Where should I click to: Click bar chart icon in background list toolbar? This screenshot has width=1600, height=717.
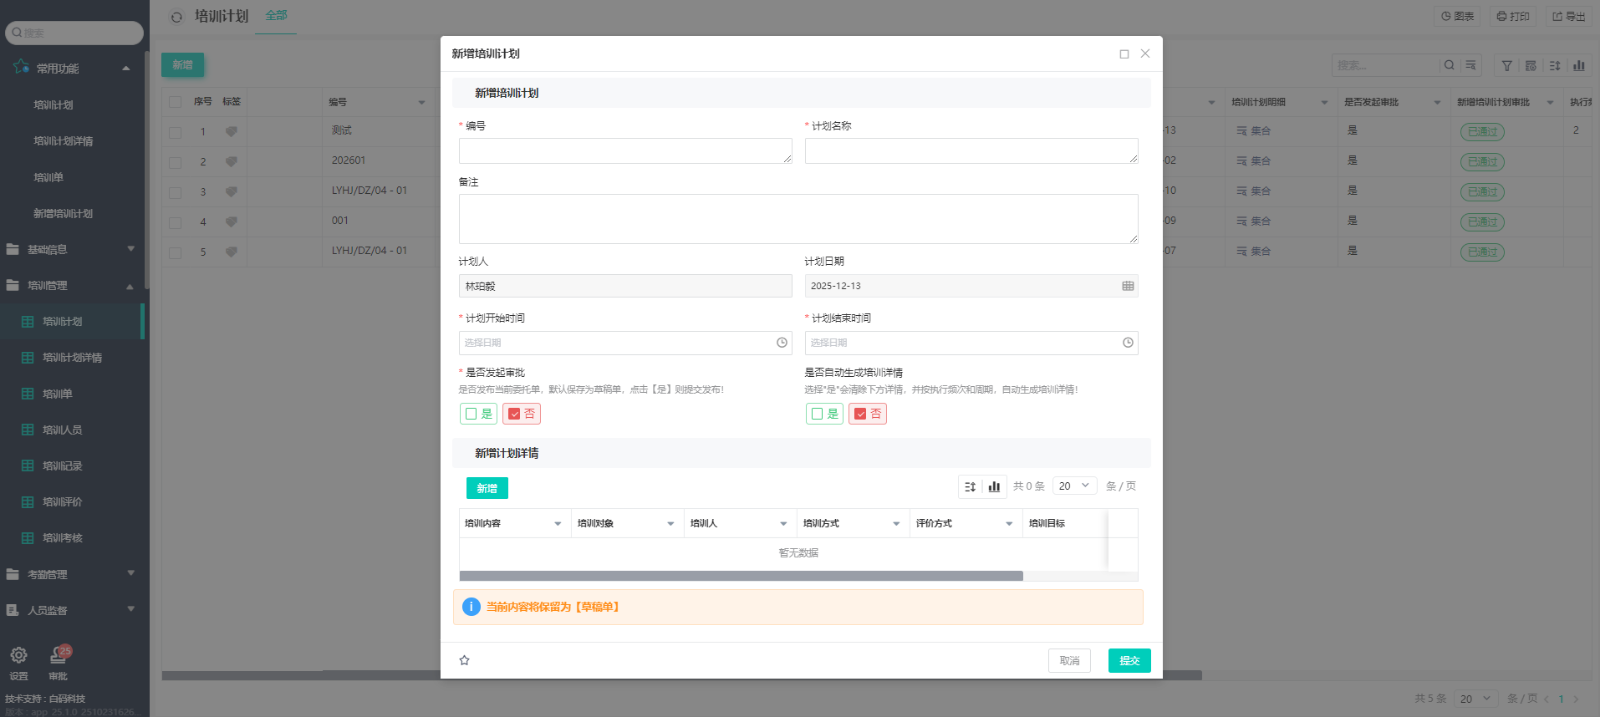(x=1579, y=65)
